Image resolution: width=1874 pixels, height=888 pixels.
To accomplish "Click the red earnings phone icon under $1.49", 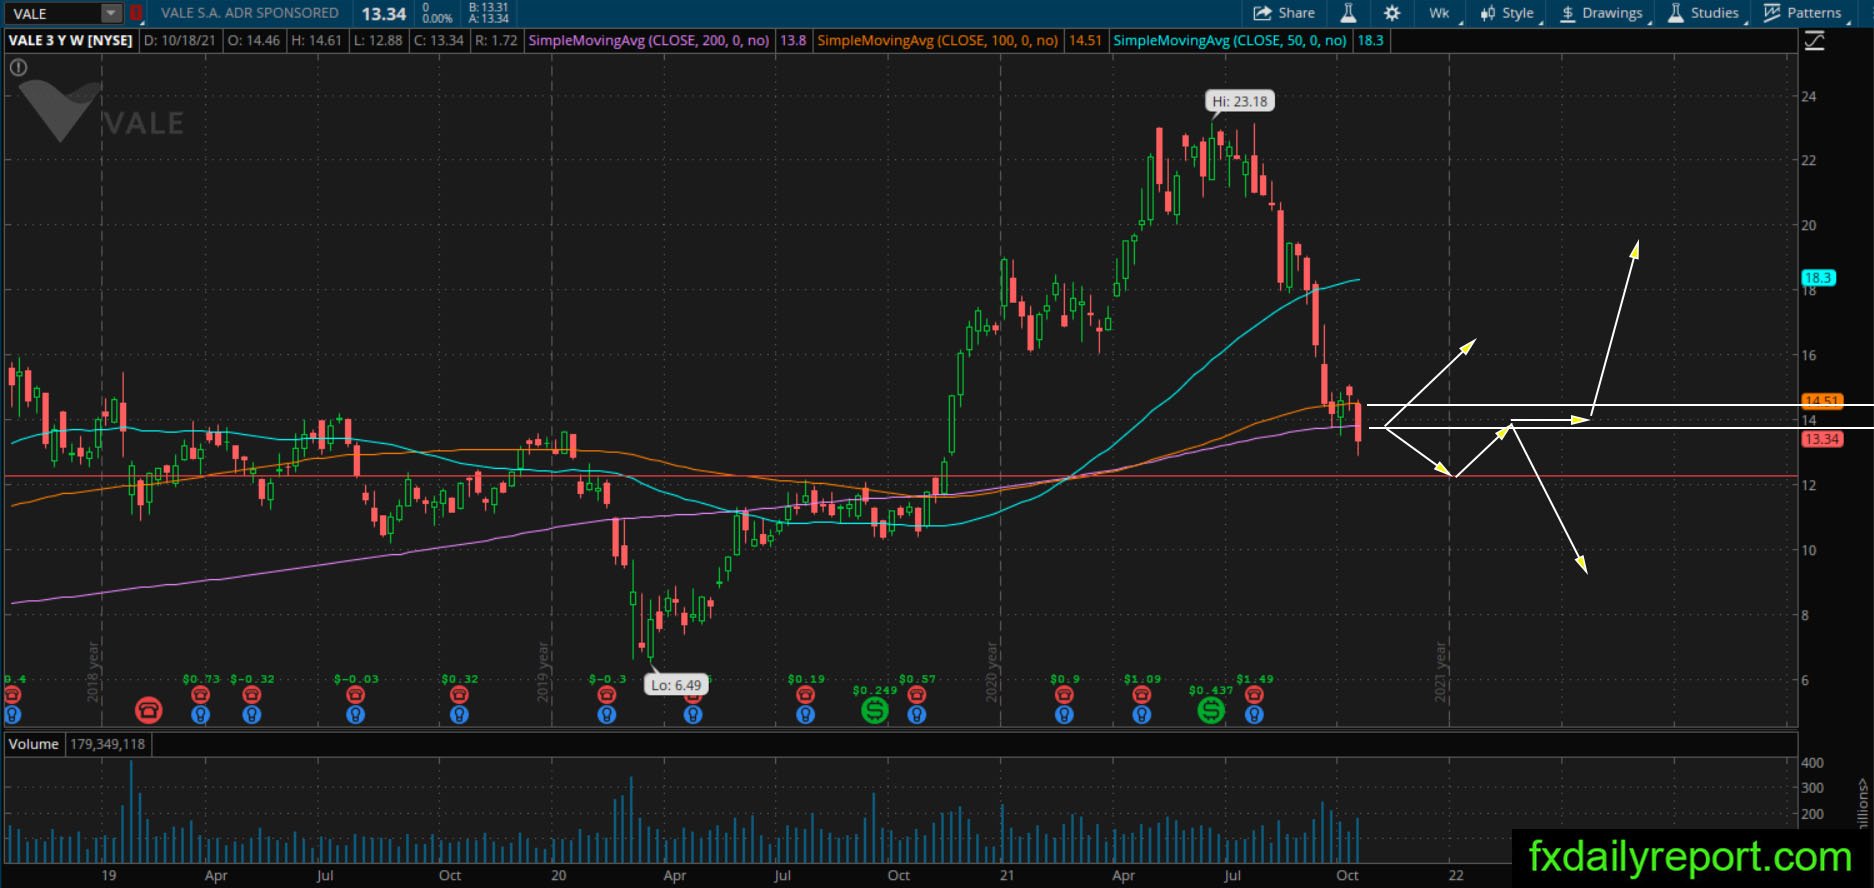I will tap(1254, 695).
